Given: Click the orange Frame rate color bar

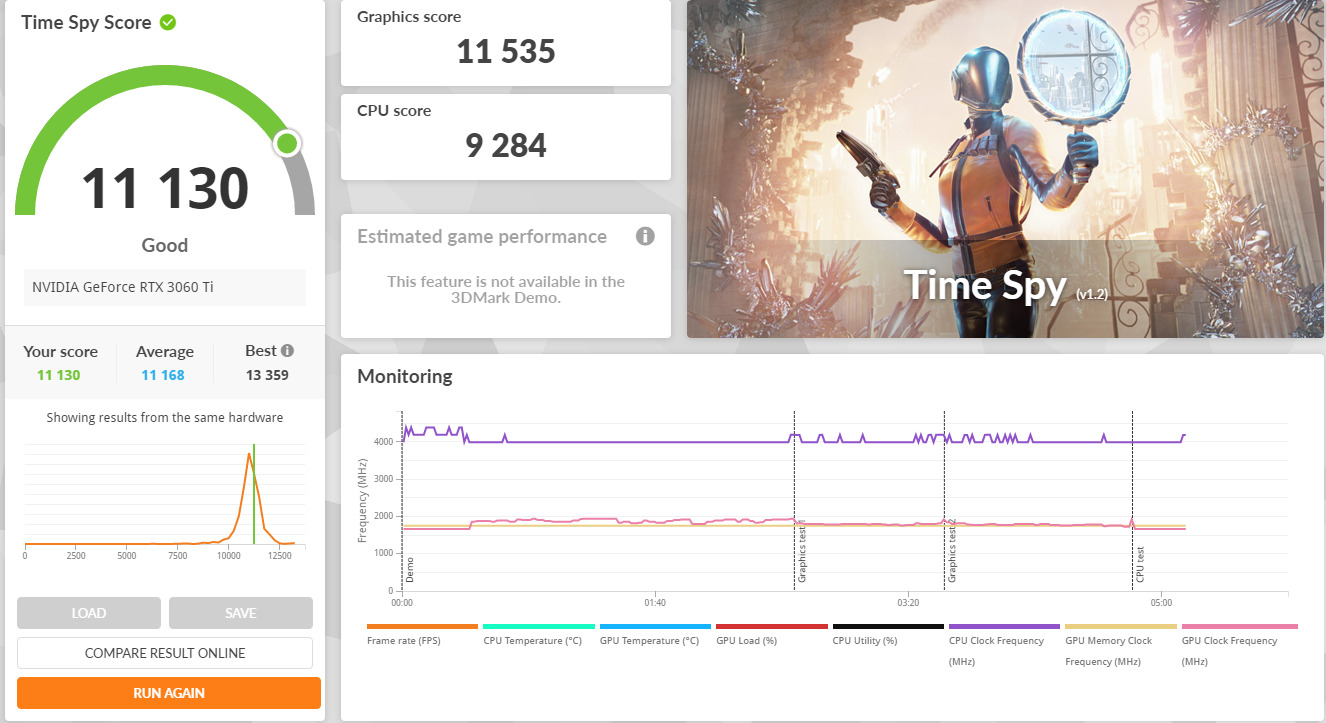Looking at the screenshot, I should pyautogui.click(x=423, y=626).
